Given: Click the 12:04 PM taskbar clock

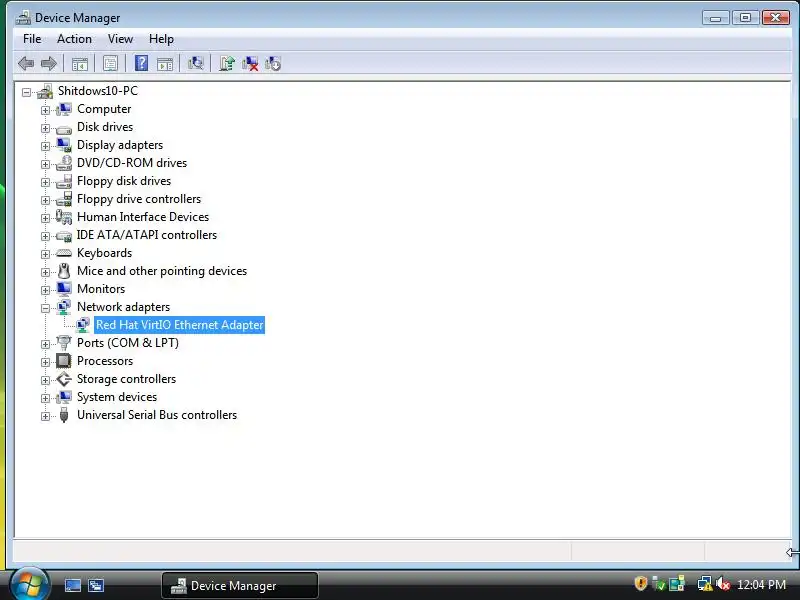Looking at the screenshot, I should (761, 585).
